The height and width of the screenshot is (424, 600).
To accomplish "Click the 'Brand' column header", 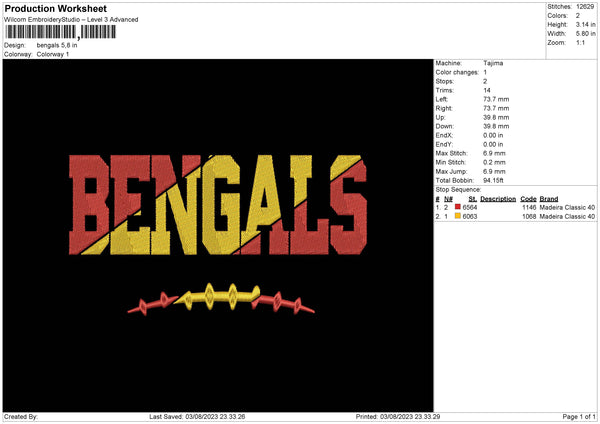I will (549, 199).
